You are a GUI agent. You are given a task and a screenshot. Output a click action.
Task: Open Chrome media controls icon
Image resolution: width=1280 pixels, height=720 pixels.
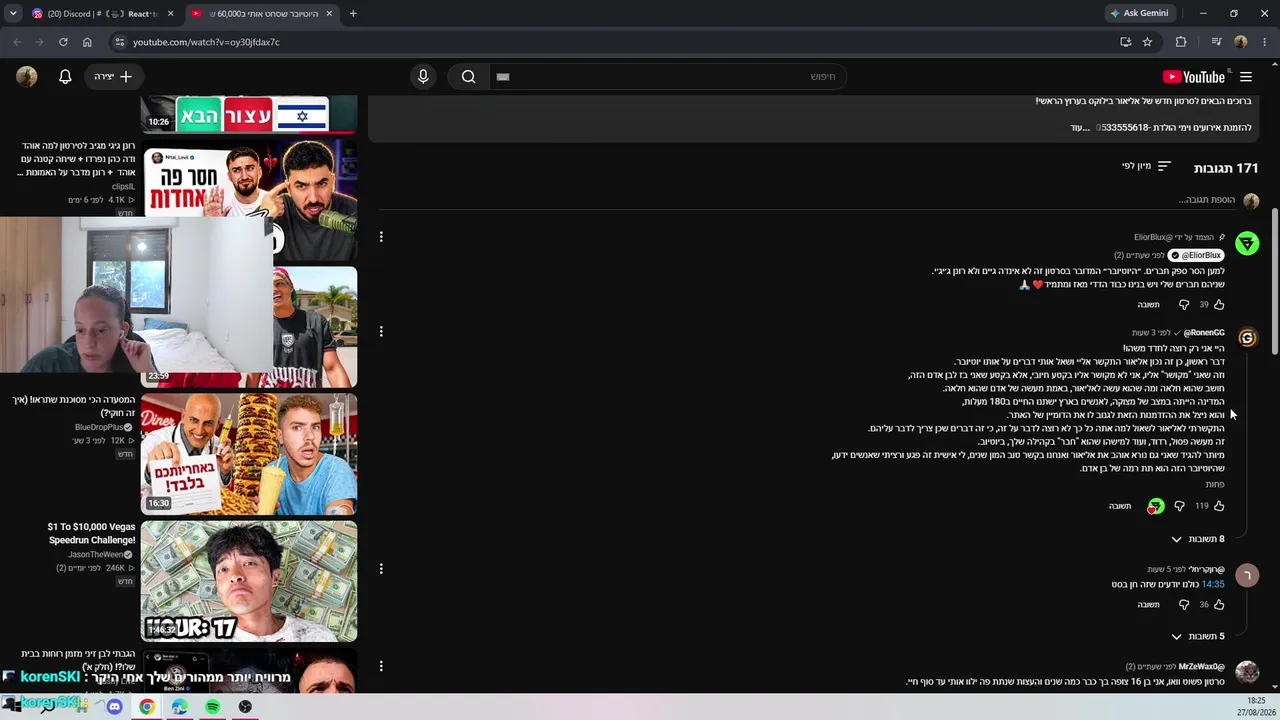(x=1216, y=42)
